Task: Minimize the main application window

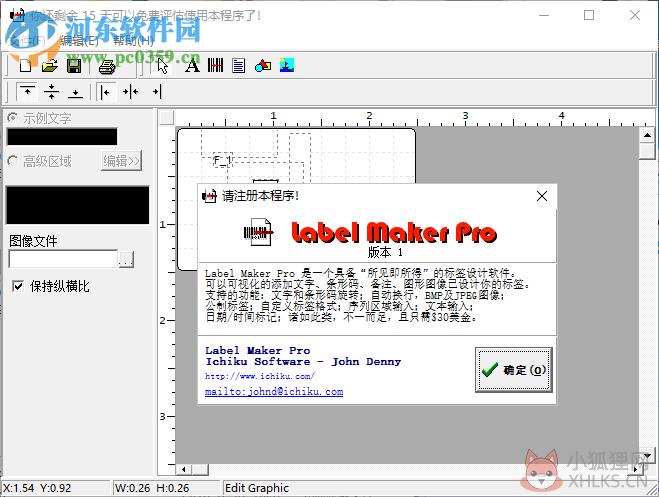Action: [544, 16]
